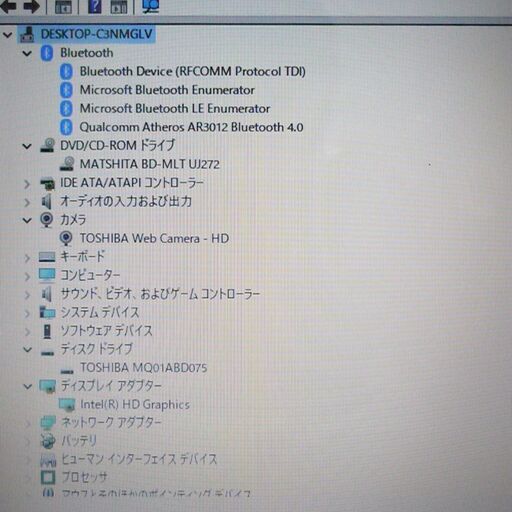This screenshot has height=512, width=512.
Task: Open the help question mark toolbar icon
Action: point(95,7)
